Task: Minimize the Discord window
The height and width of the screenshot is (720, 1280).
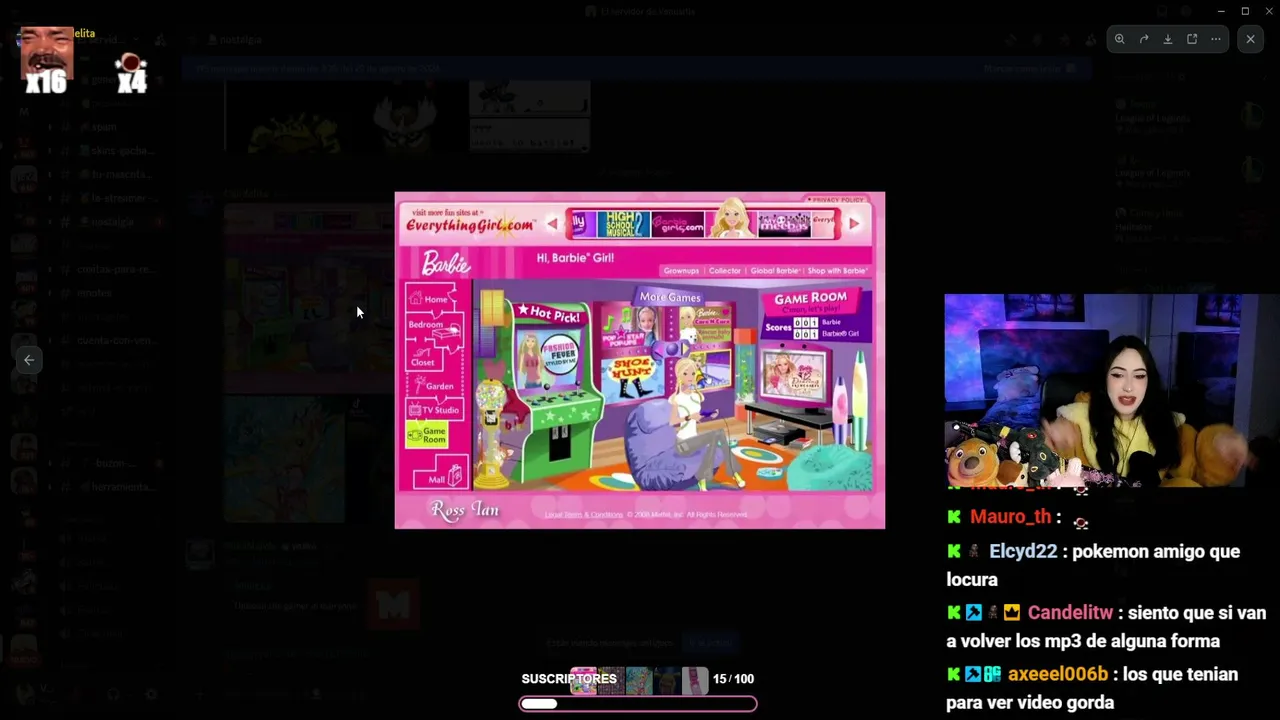Action: click(x=1221, y=11)
